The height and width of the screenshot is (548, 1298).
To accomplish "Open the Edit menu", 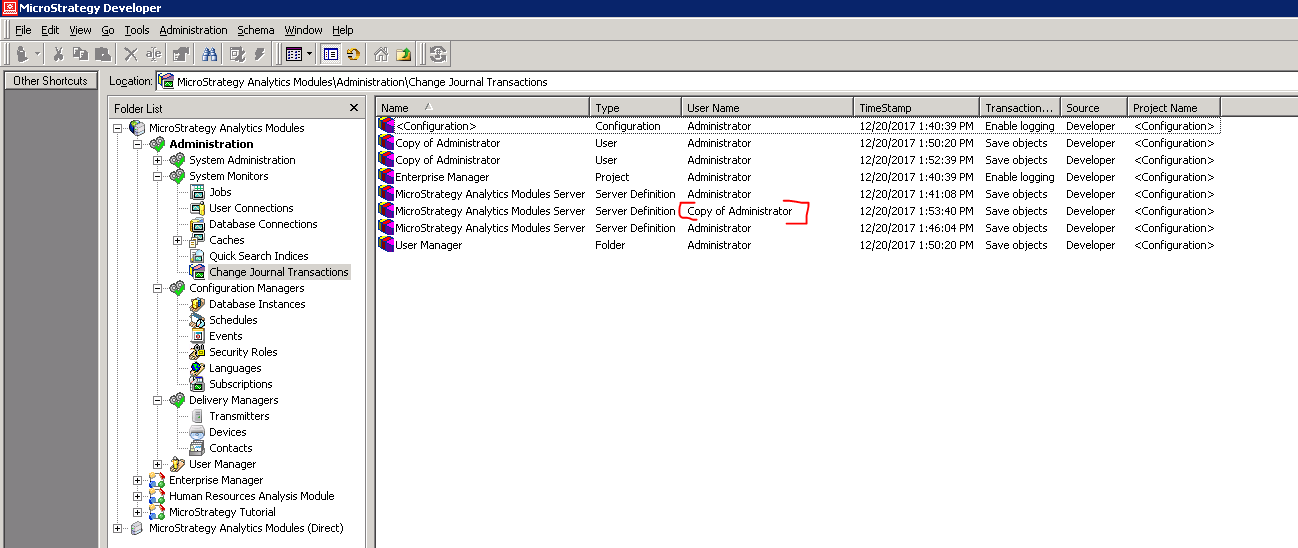I will (50, 30).
